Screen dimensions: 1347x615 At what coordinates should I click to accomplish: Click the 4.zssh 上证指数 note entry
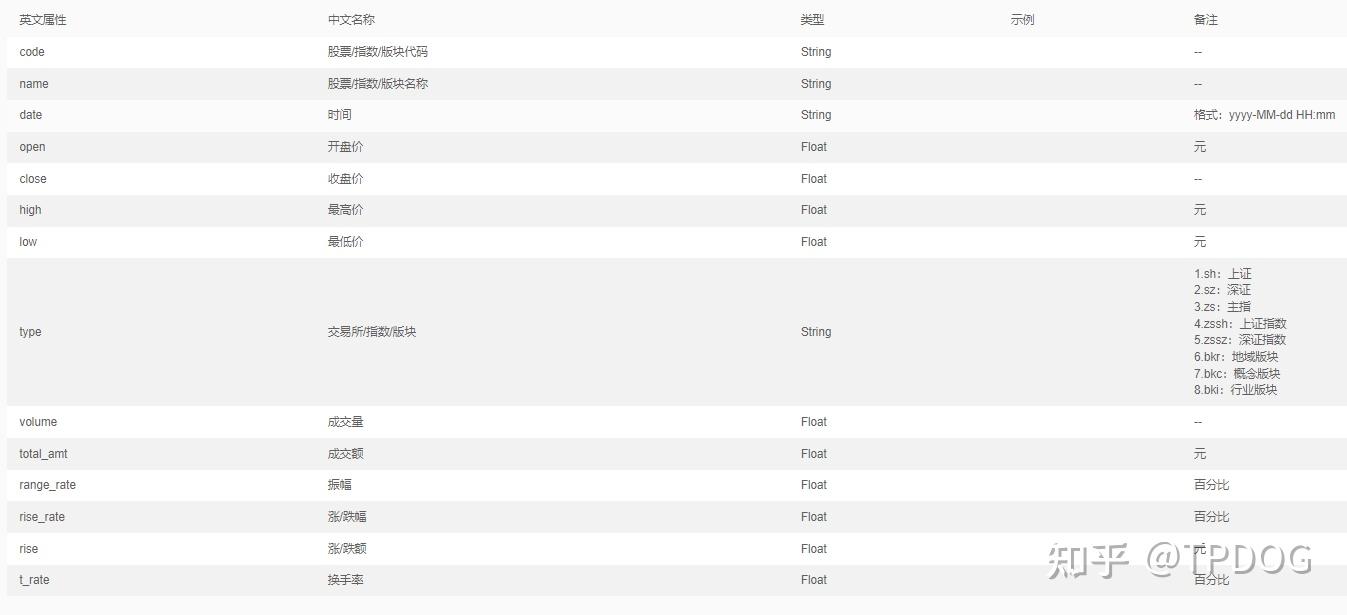1240,324
